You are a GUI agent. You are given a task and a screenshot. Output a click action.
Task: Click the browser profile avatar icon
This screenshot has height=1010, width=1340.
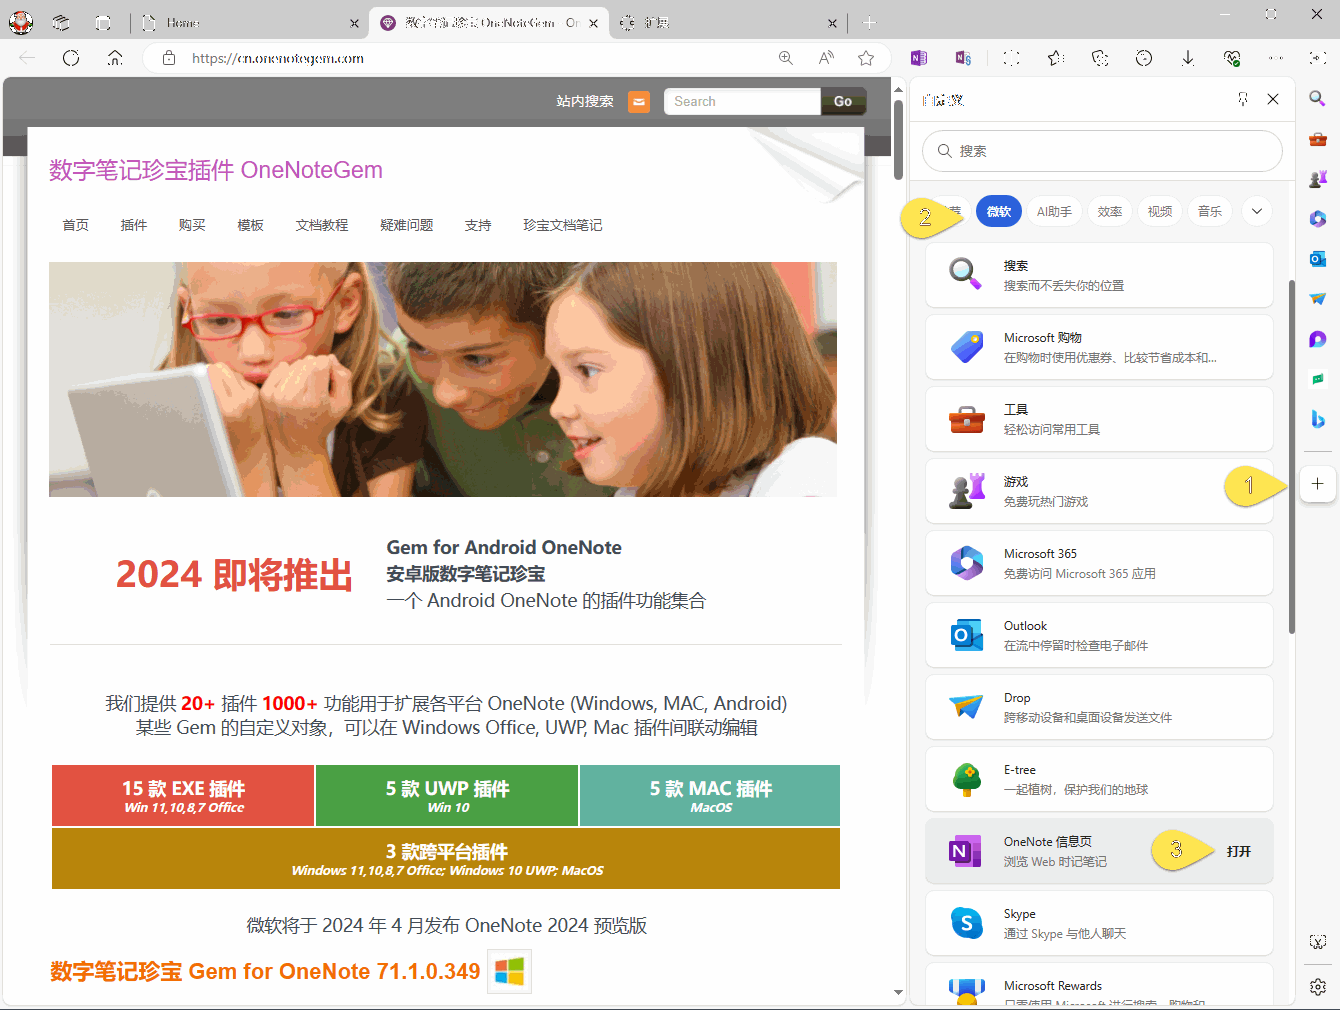click(21, 22)
